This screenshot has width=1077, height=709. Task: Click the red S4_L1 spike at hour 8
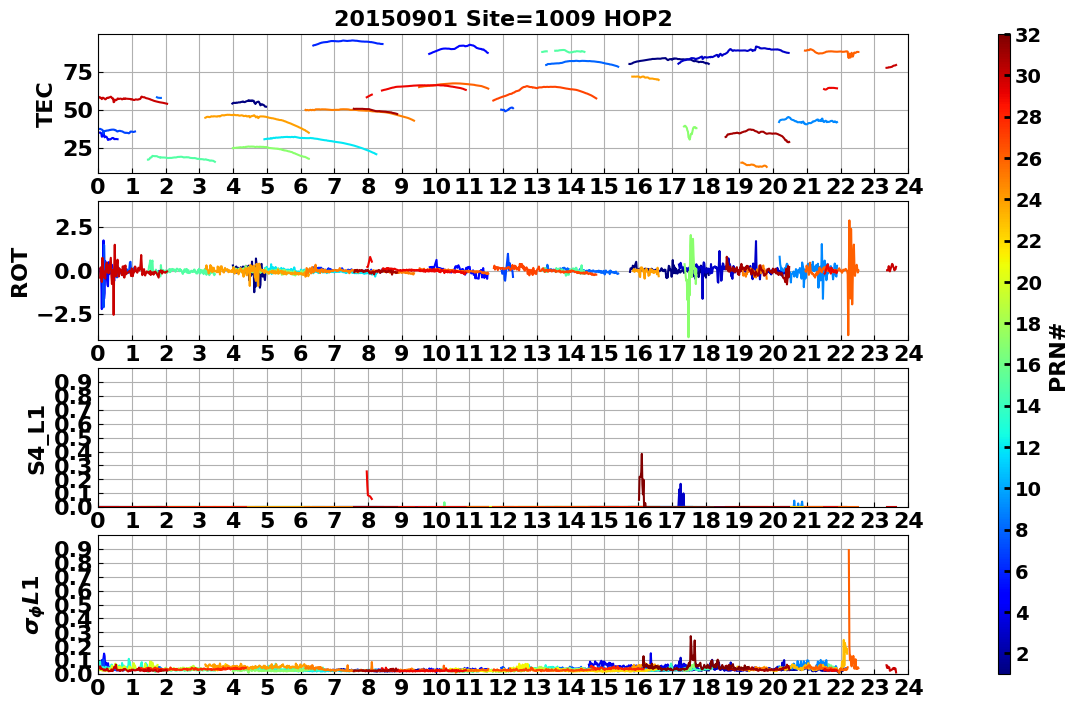point(368,484)
